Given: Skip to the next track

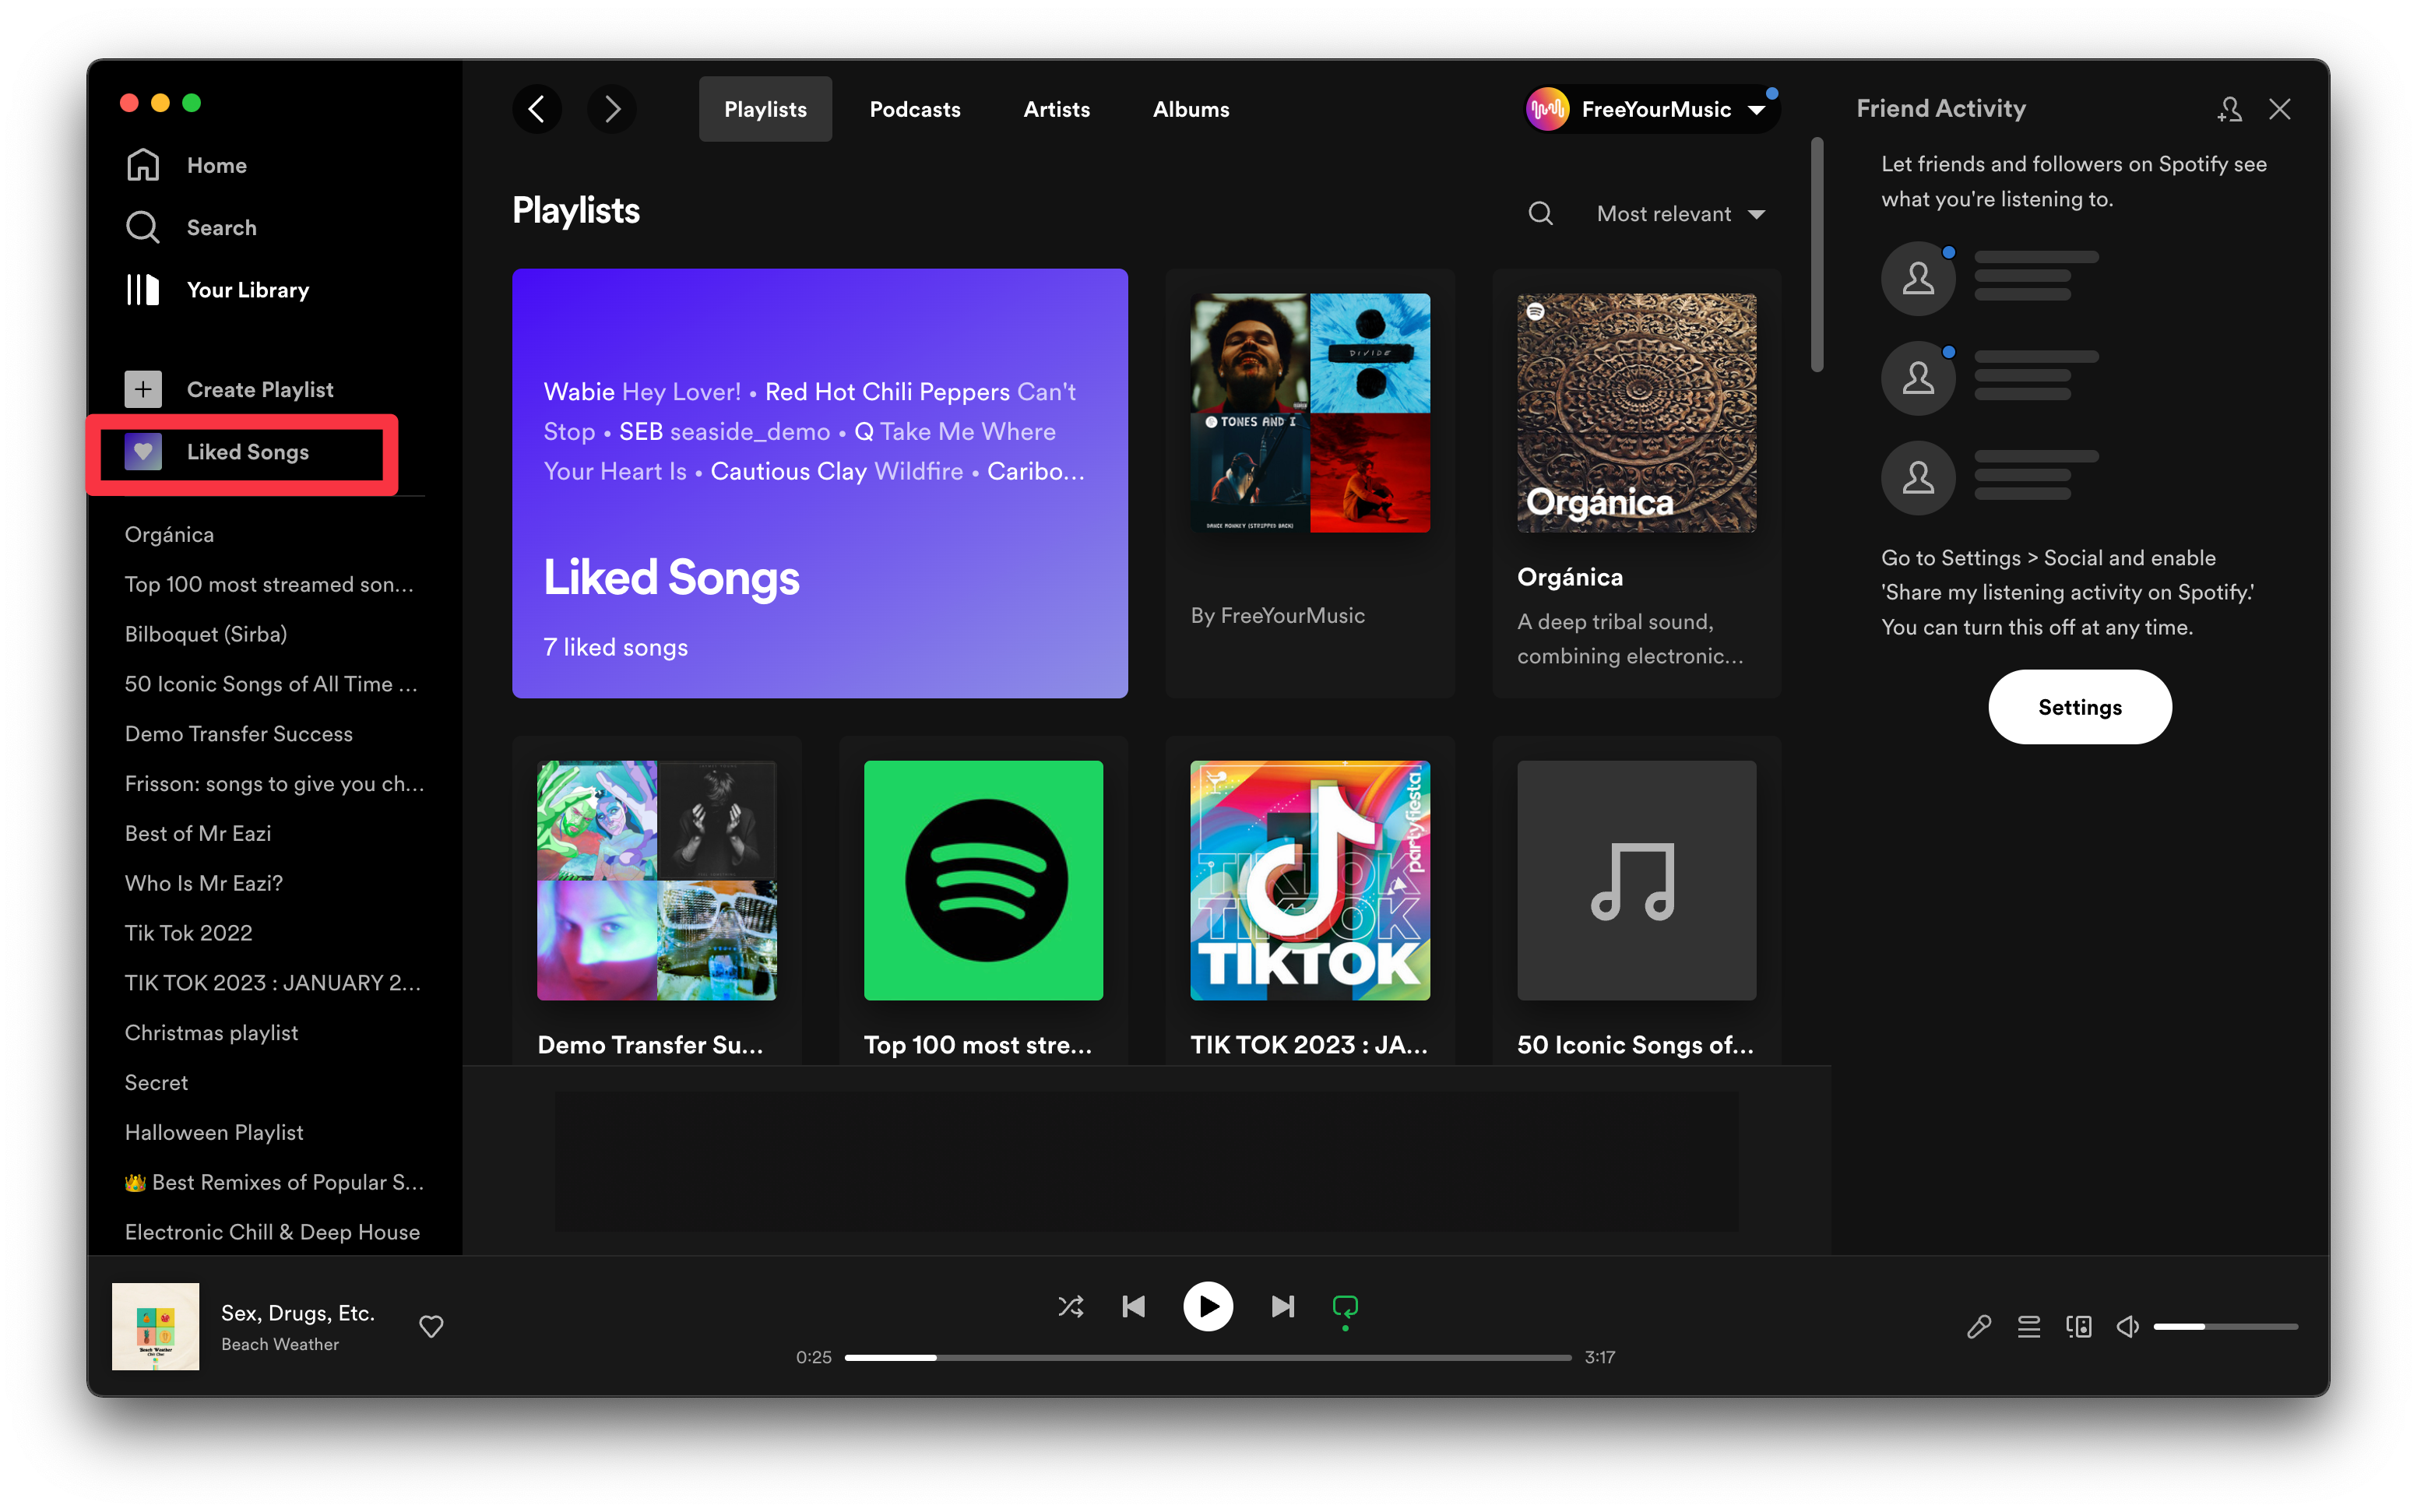Looking at the screenshot, I should [x=1283, y=1307].
